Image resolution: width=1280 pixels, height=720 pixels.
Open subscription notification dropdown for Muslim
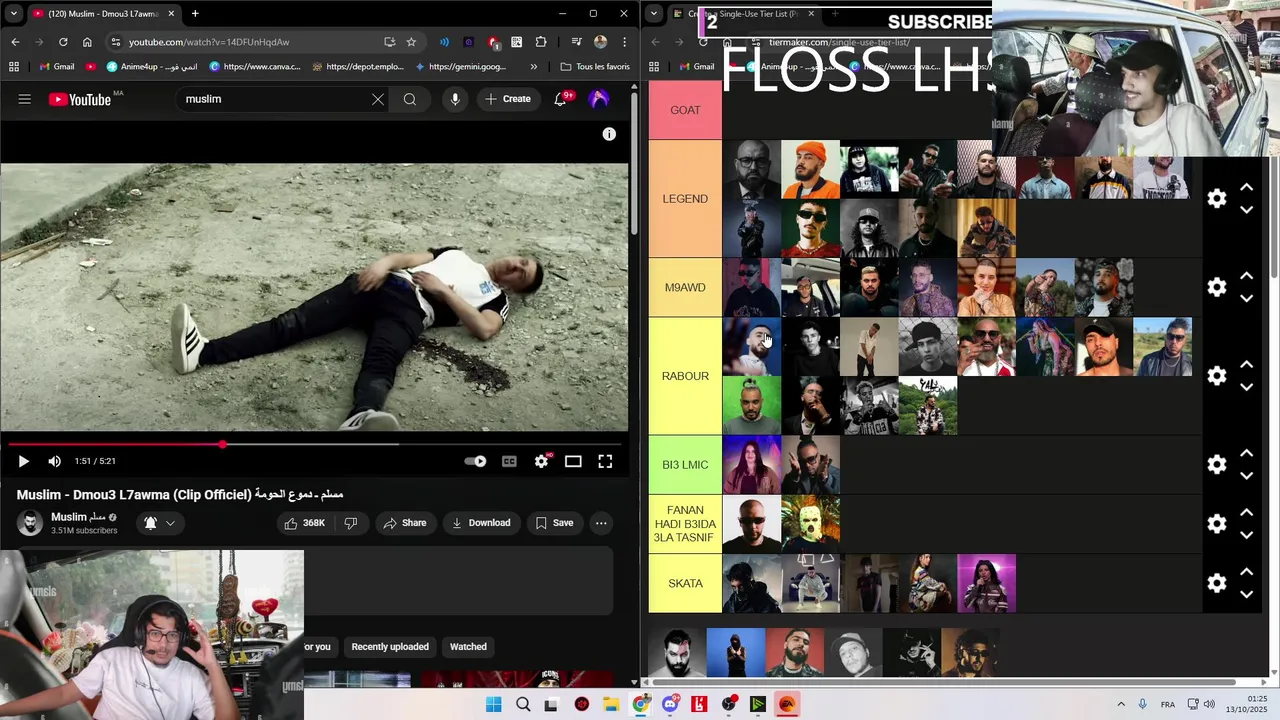(159, 523)
